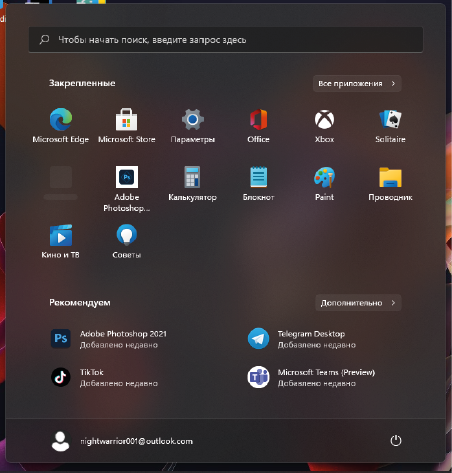The image size is (452, 473).
Task: Open Кино и ТВ app
Action: click(x=61, y=242)
